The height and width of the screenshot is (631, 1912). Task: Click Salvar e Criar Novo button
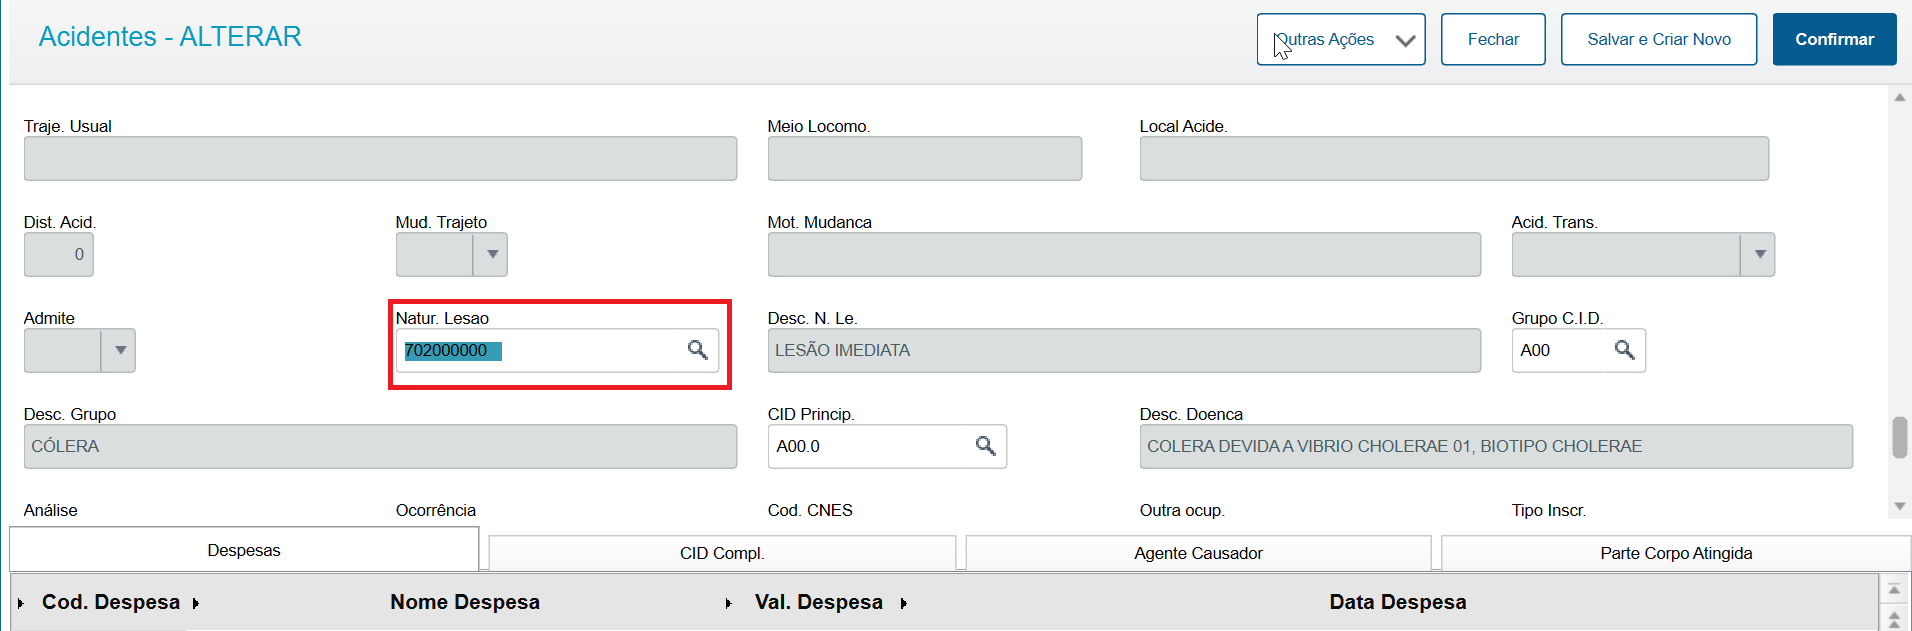click(x=1659, y=39)
